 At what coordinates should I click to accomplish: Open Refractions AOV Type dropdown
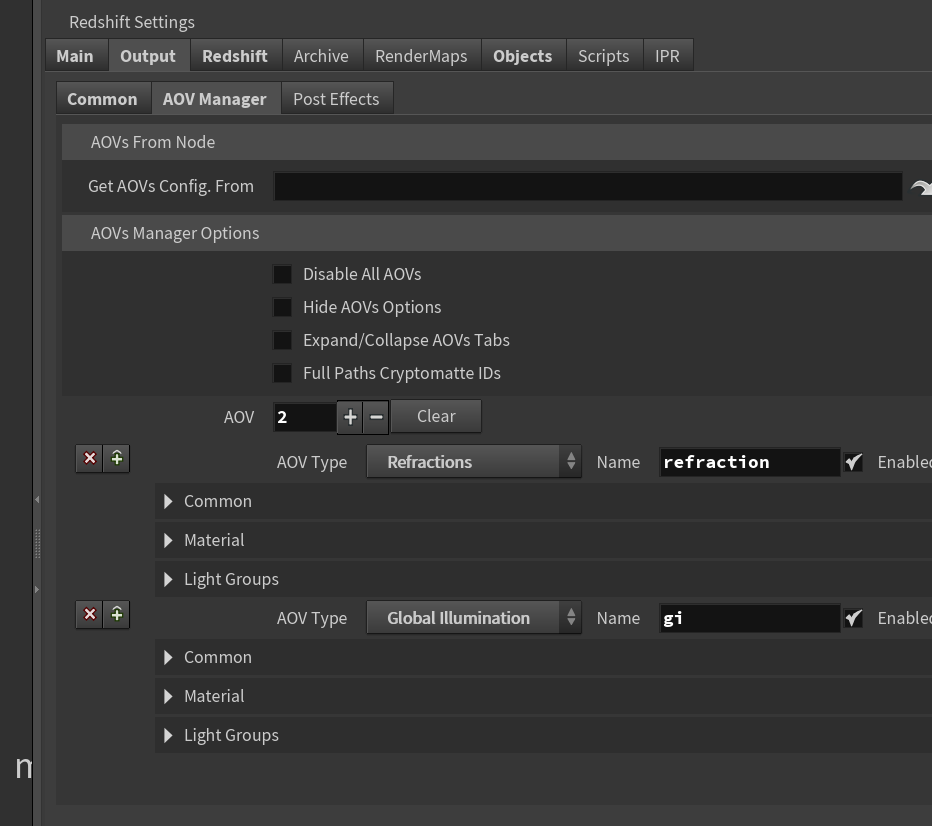pyautogui.click(x=474, y=462)
